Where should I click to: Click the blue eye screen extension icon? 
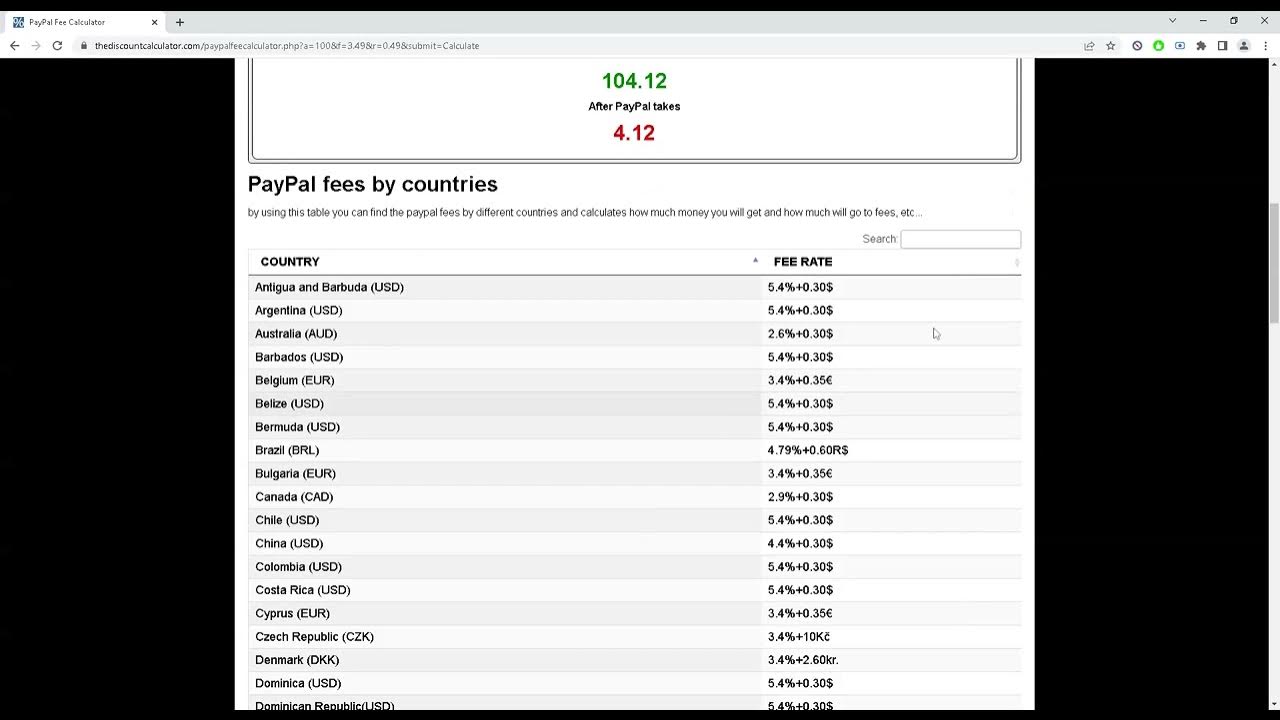pyautogui.click(x=1180, y=46)
